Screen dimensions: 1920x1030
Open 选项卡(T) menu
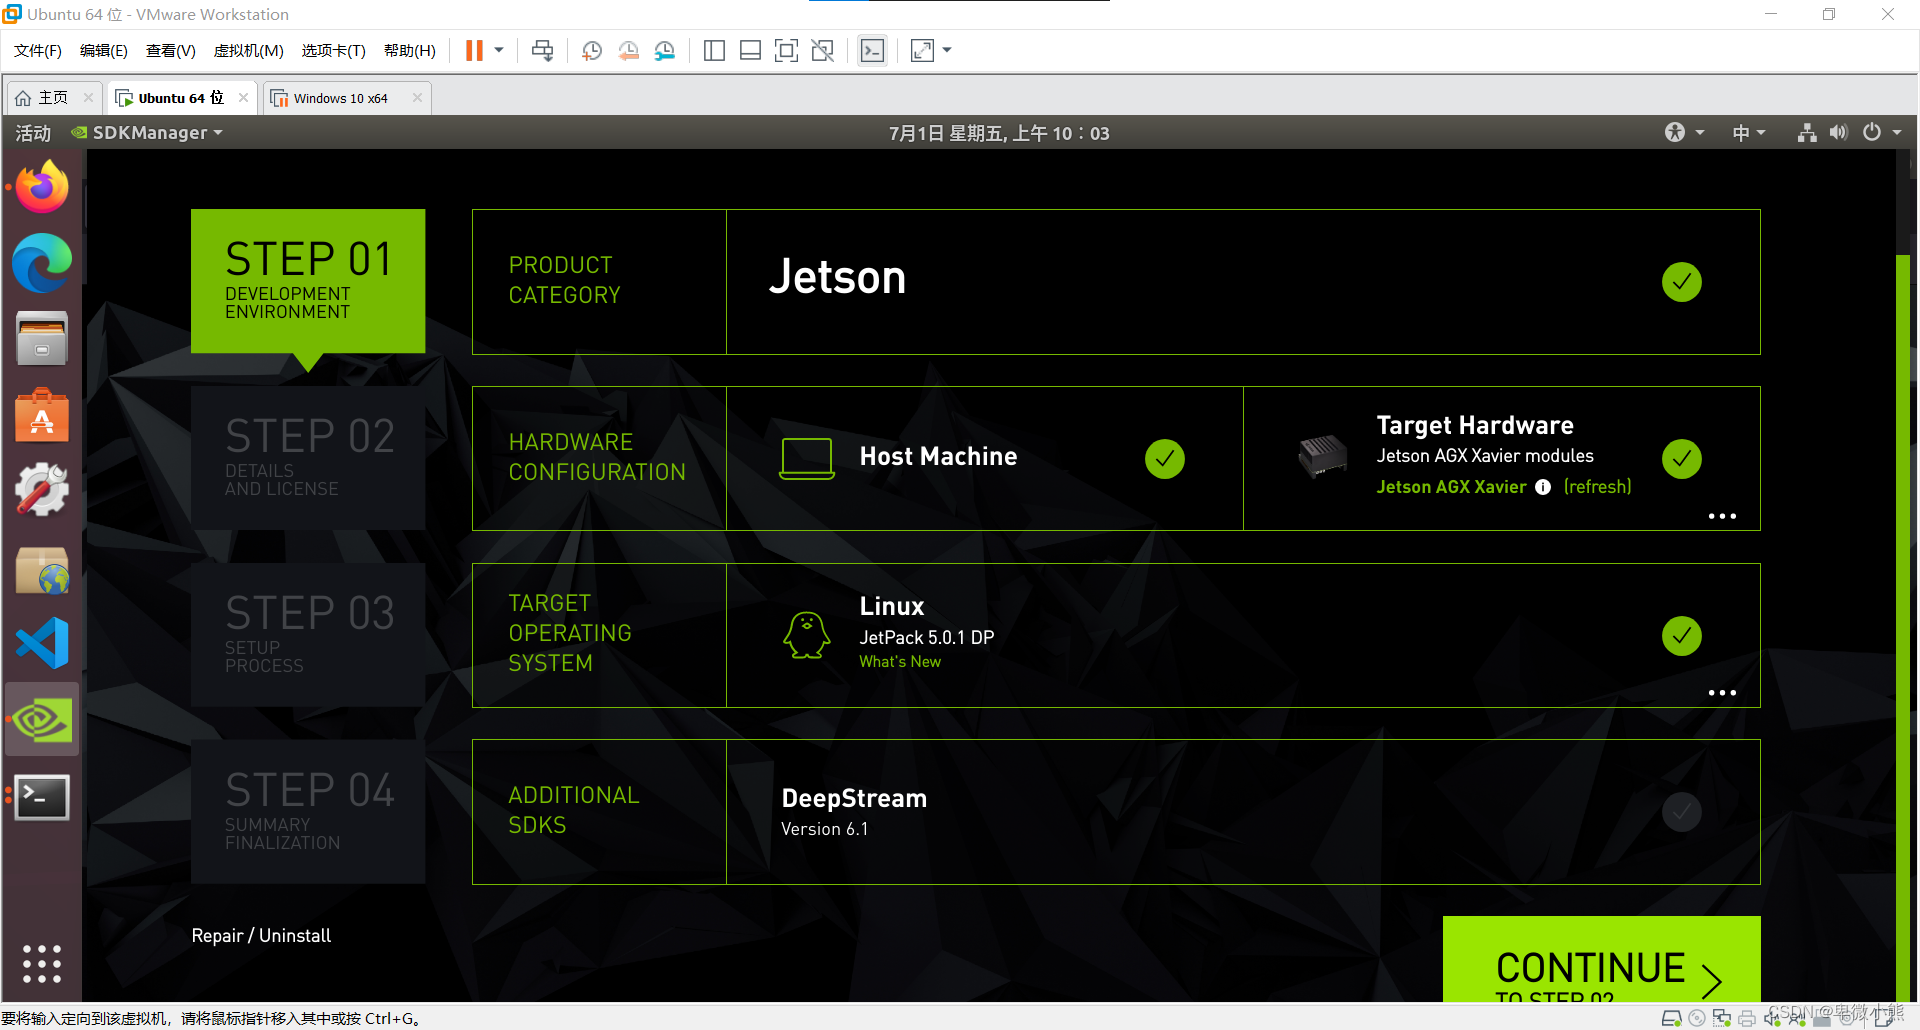[334, 51]
